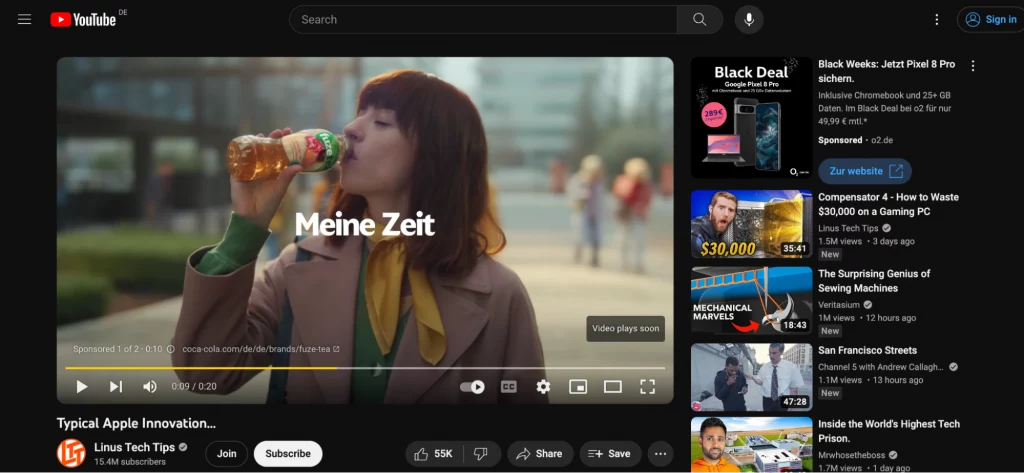Click the Linus Tech Tips name under Compensator 4

click(x=849, y=229)
